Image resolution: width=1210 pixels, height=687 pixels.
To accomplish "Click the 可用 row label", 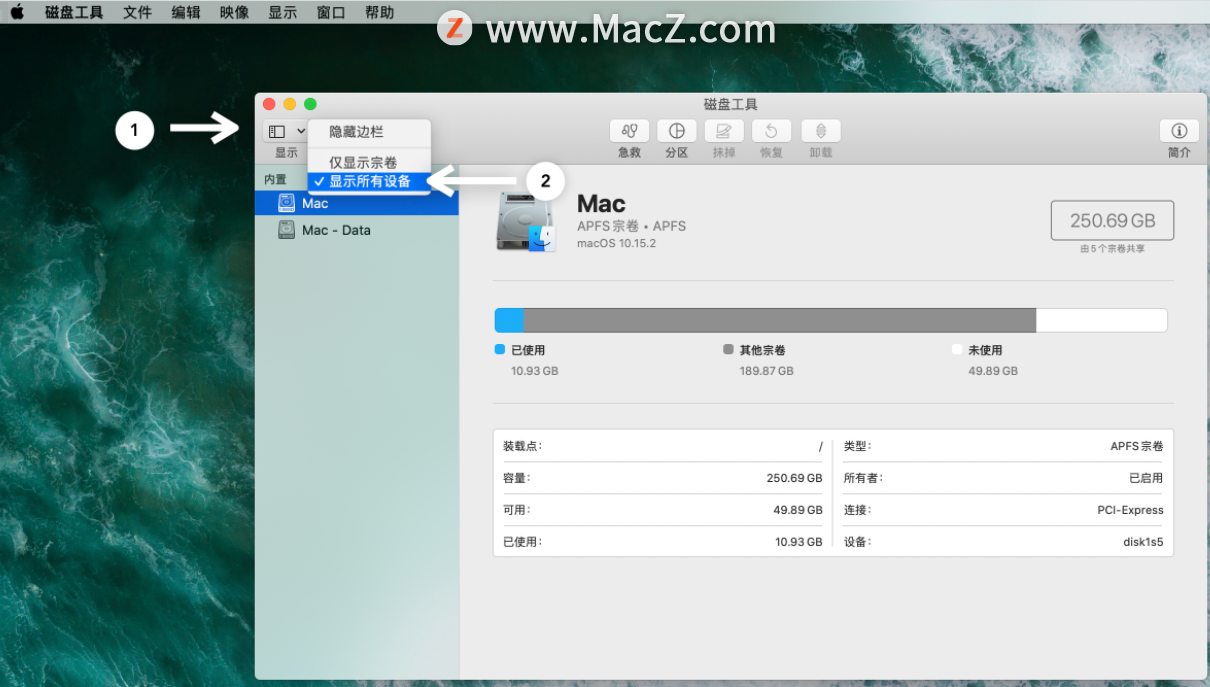I will [x=516, y=510].
